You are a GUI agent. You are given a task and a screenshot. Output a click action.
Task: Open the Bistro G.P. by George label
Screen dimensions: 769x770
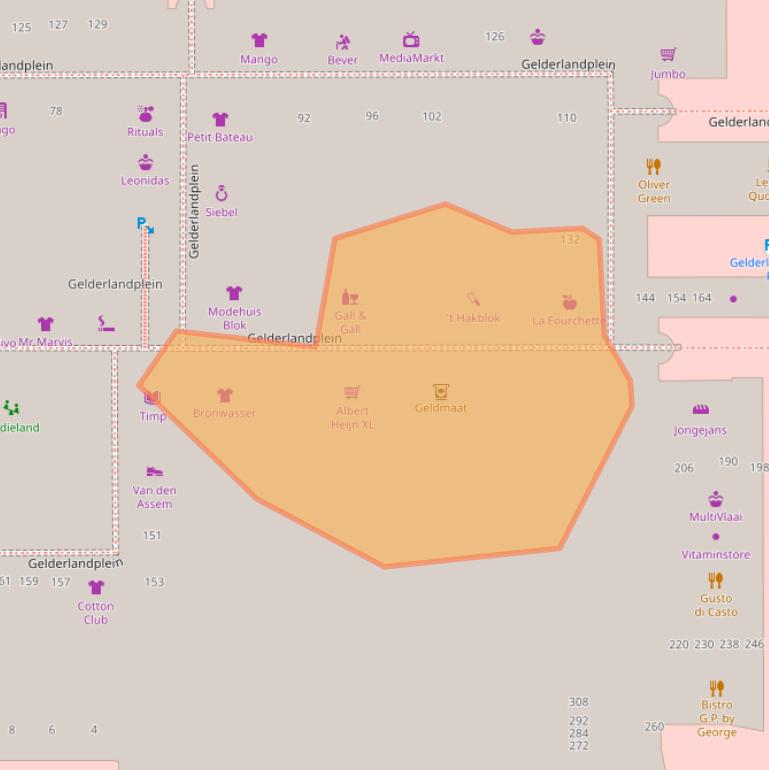coord(717,718)
